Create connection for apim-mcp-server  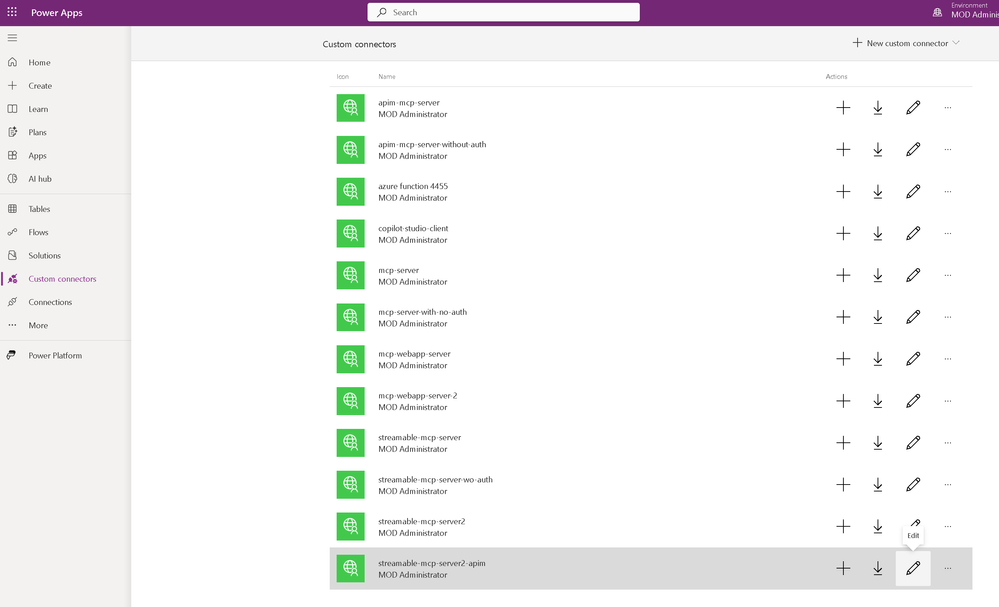point(843,108)
